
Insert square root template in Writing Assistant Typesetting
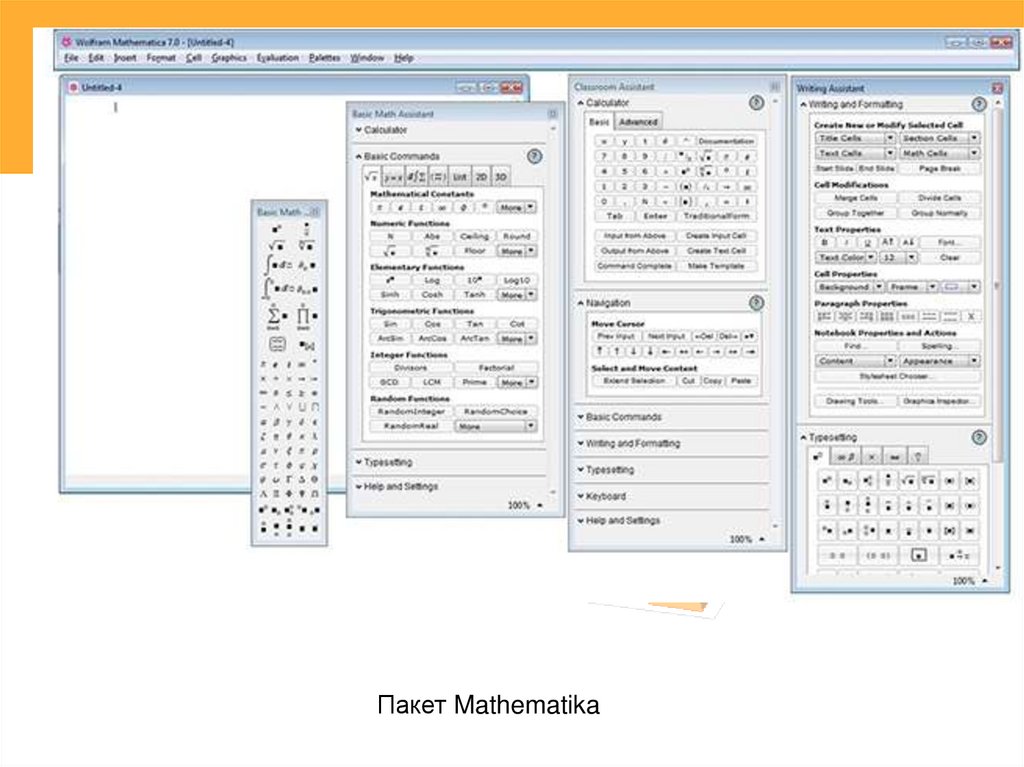(x=908, y=481)
